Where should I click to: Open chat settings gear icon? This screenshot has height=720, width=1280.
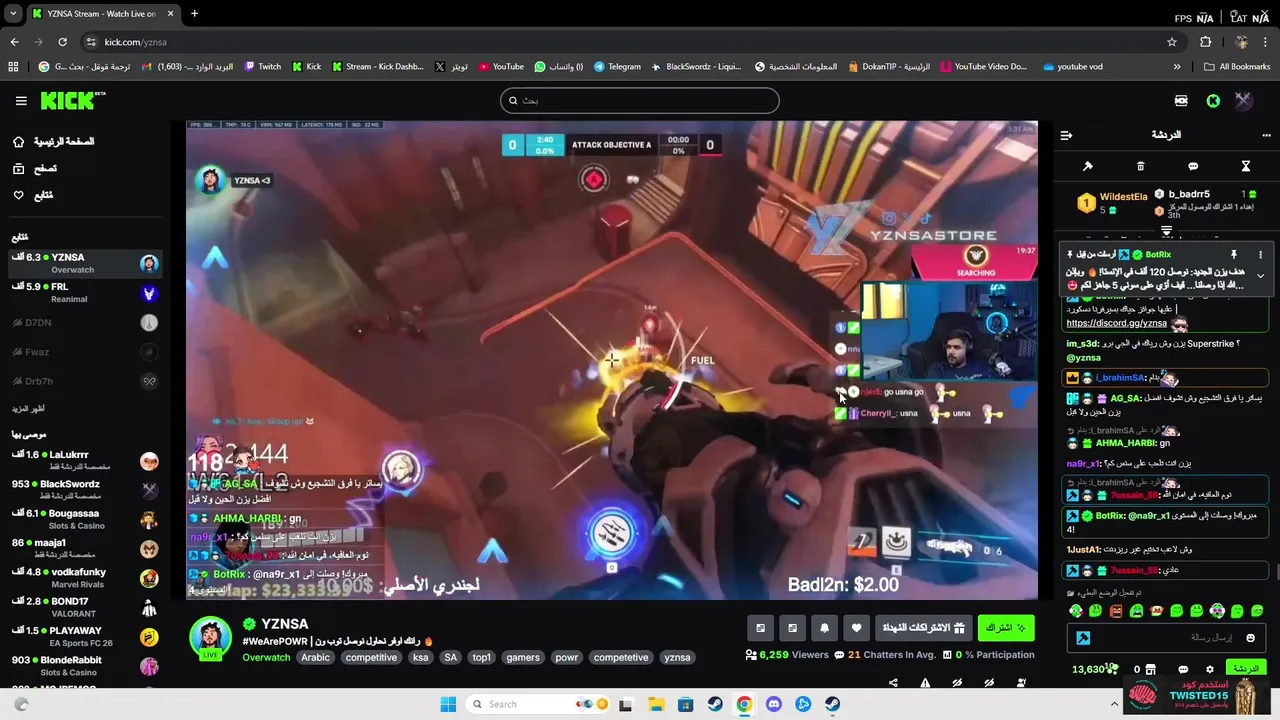point(1210,670)
